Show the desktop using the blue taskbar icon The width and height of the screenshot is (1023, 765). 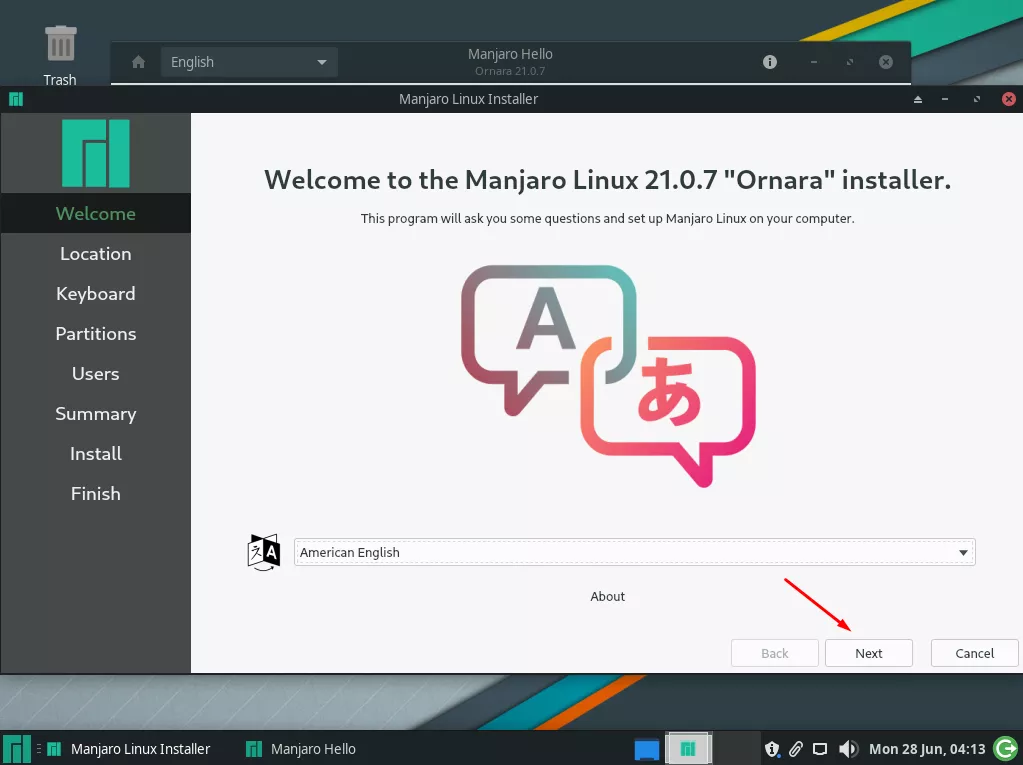[647, 749]
